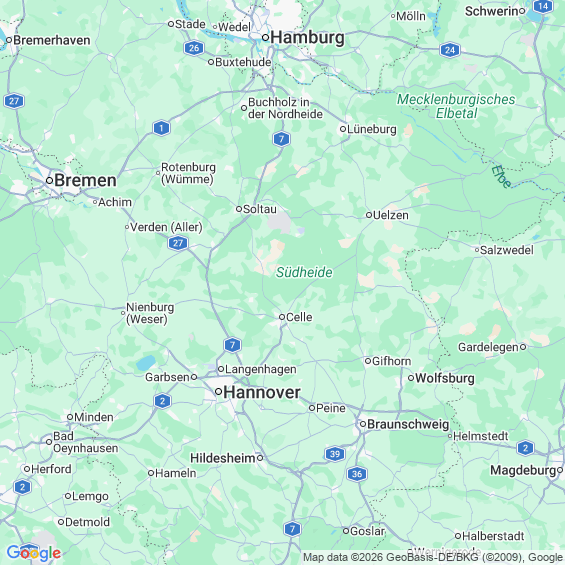Click the A36 highway shield south of Braunschweig
This screenshot has width=565, height=565.
click(357, 474)
